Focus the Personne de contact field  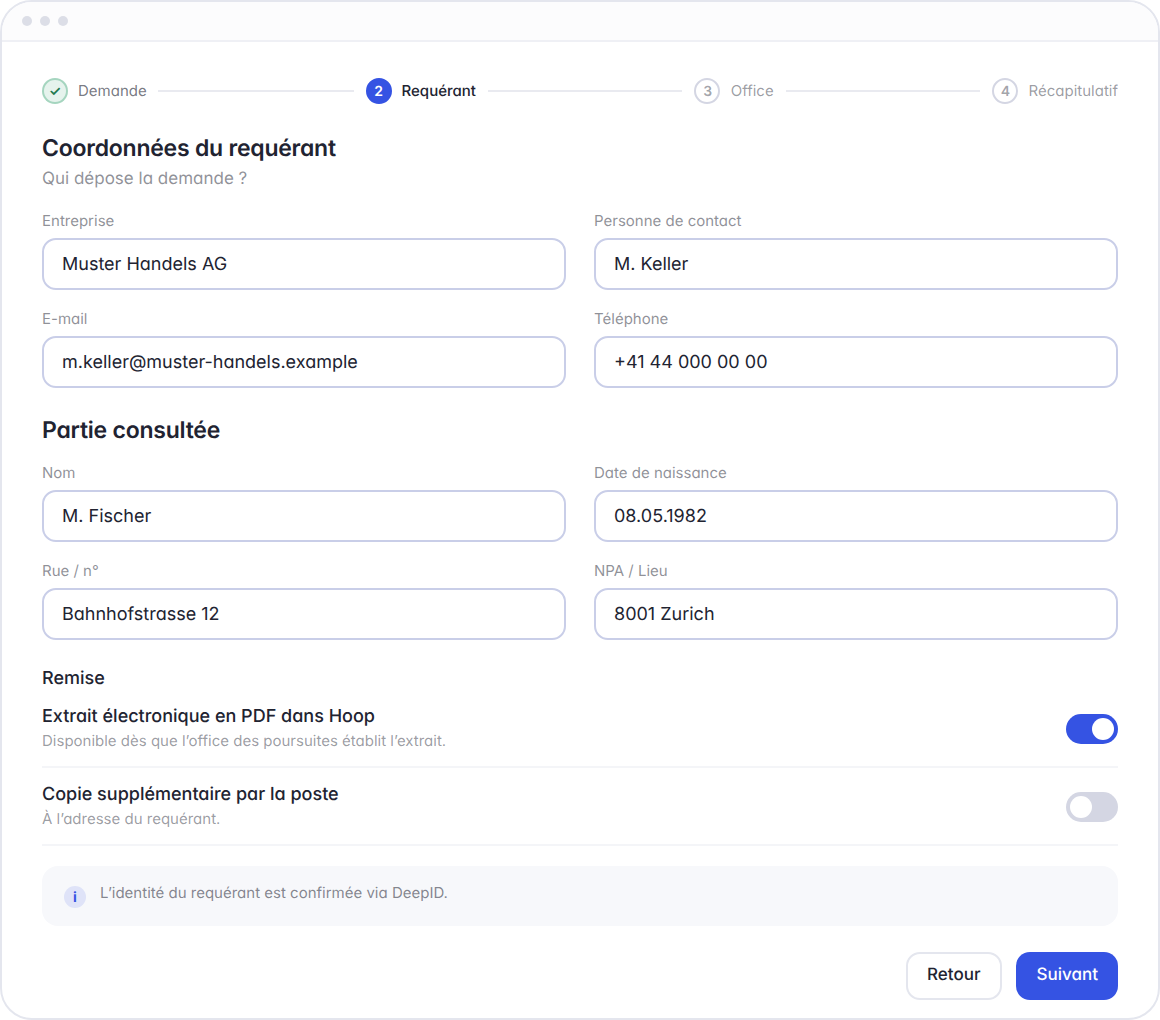pos(856,264)
